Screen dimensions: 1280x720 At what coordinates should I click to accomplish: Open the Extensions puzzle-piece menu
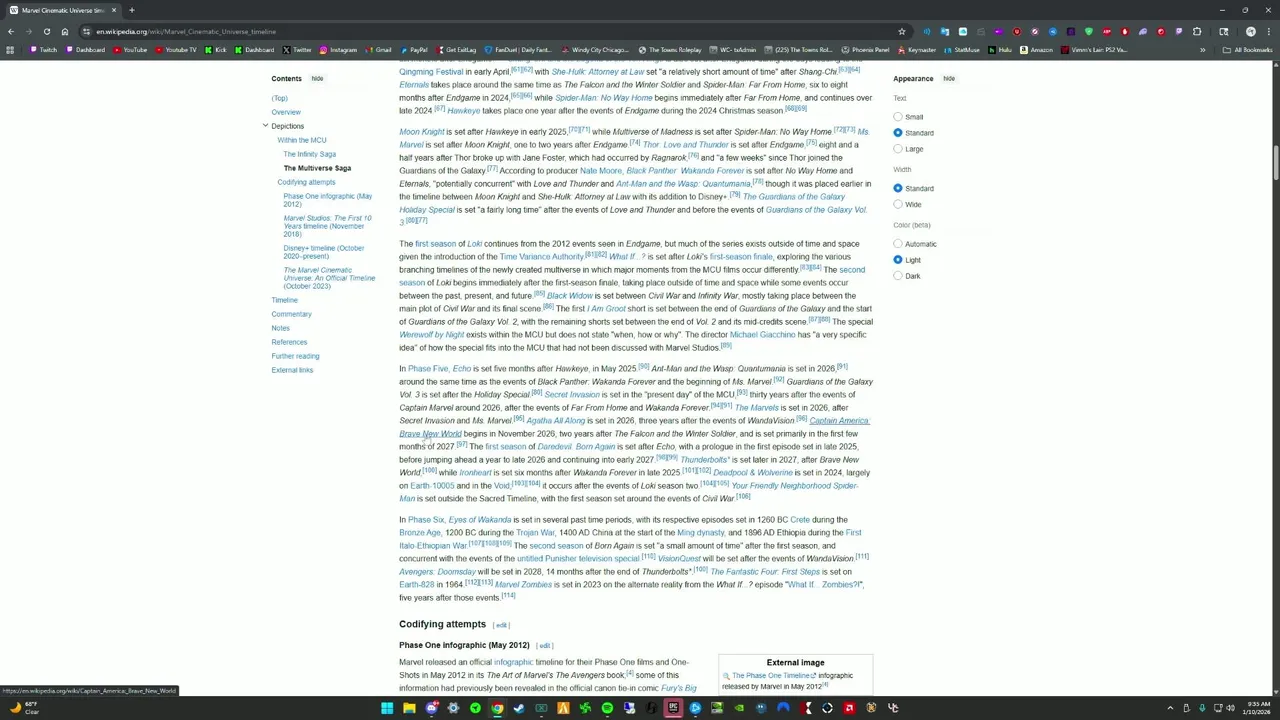(1197, 31)
